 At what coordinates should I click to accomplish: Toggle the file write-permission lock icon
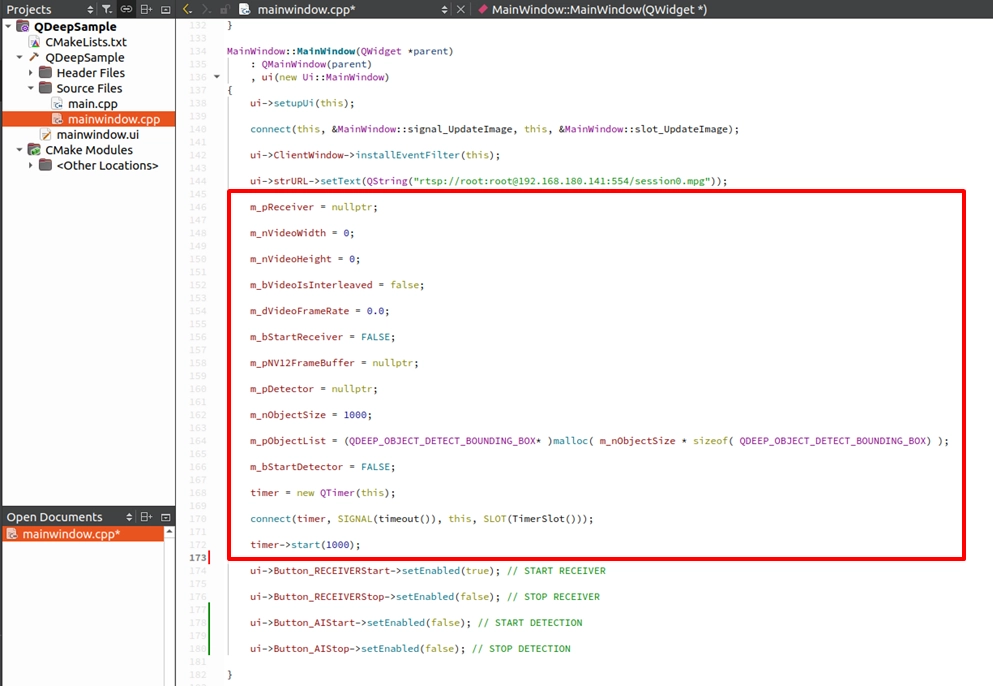click(225, 10)
